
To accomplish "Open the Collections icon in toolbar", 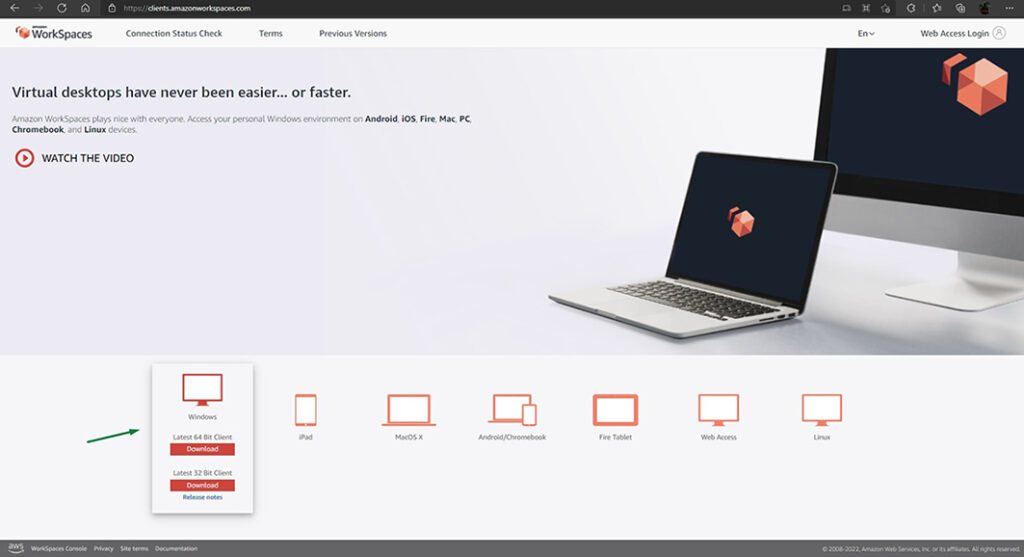I will coord(960,8).
